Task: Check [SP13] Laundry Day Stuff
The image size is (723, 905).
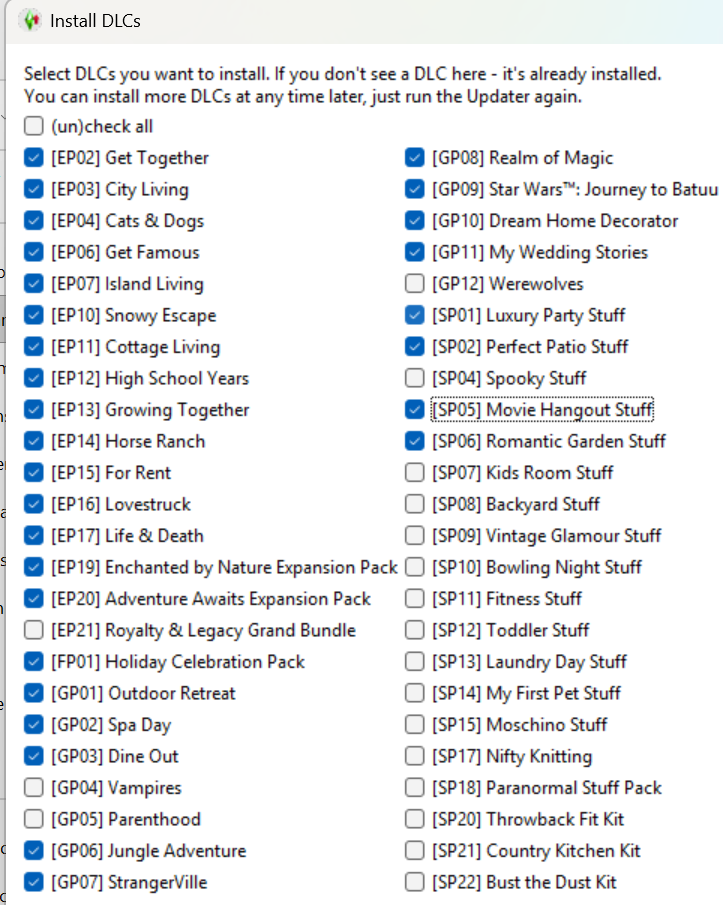Action: coord(414,661)
